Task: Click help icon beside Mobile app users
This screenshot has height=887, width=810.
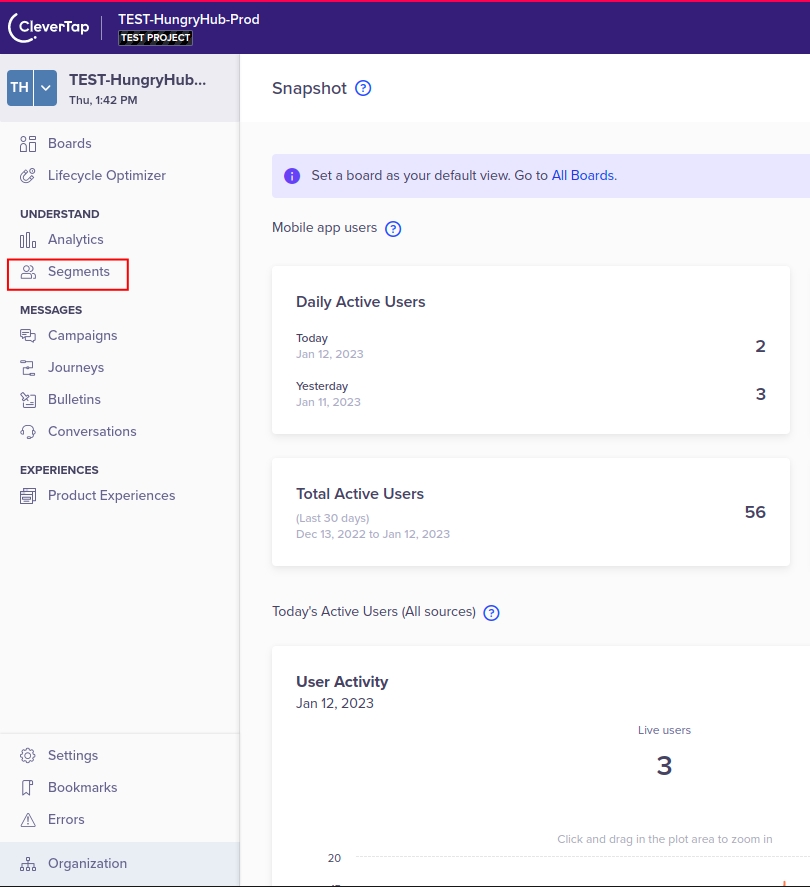Action: tap(393, 229)
